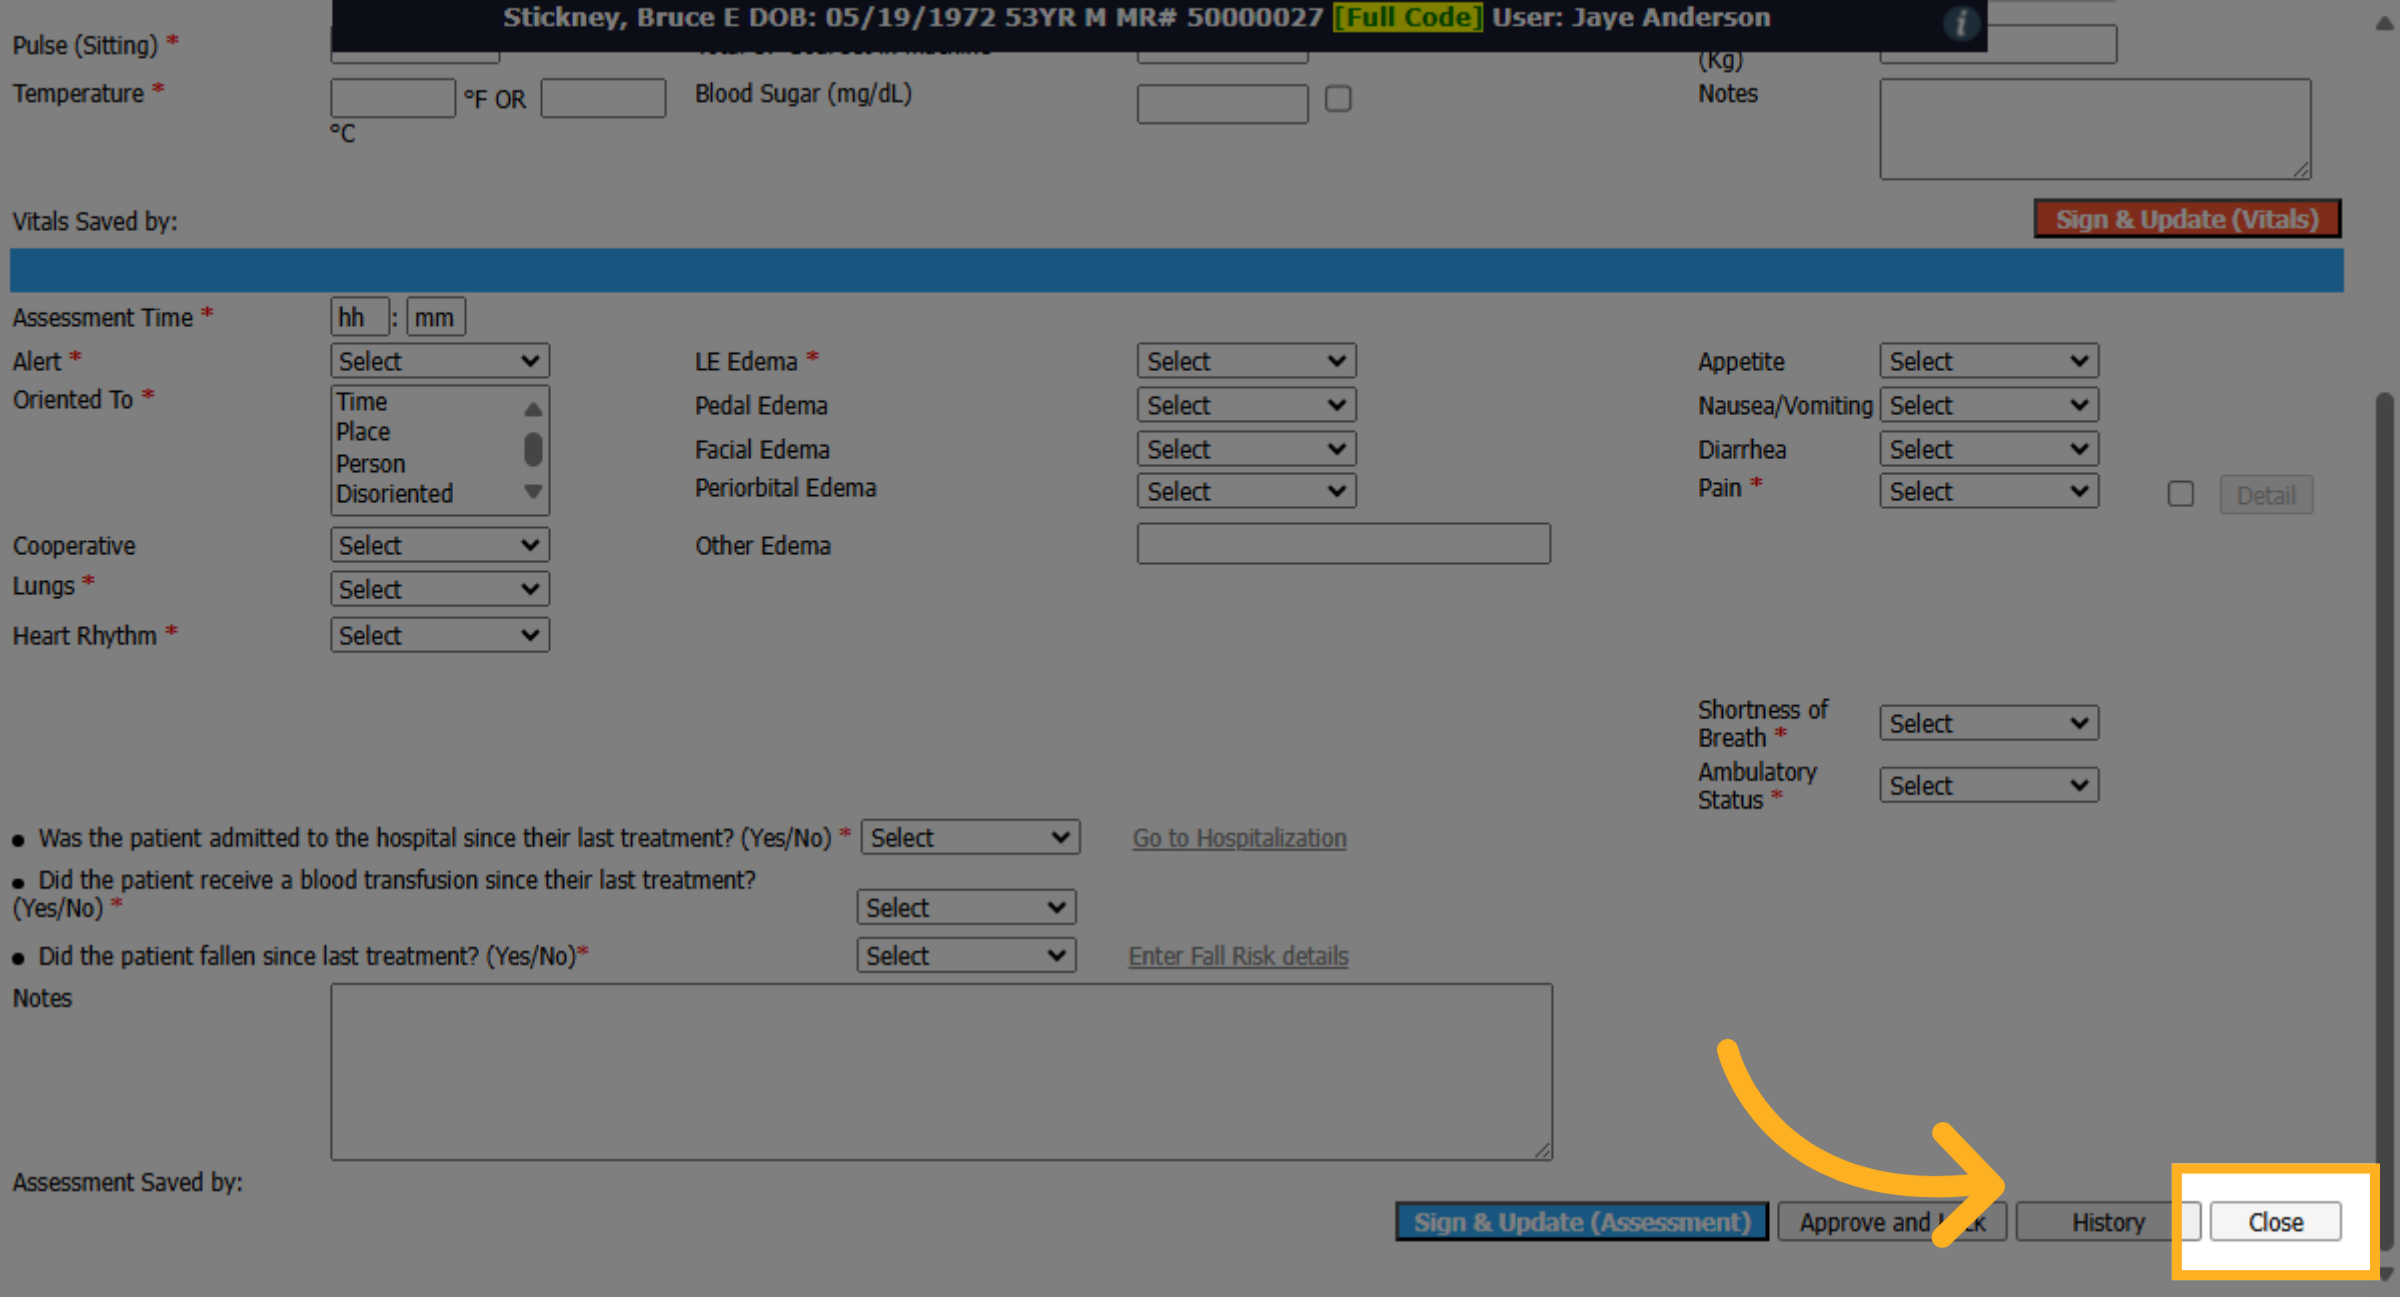This screenshot has width=2400, height=1297.
Task: Tick the Blood Sugar checkbox
Action: [1338, 99]
